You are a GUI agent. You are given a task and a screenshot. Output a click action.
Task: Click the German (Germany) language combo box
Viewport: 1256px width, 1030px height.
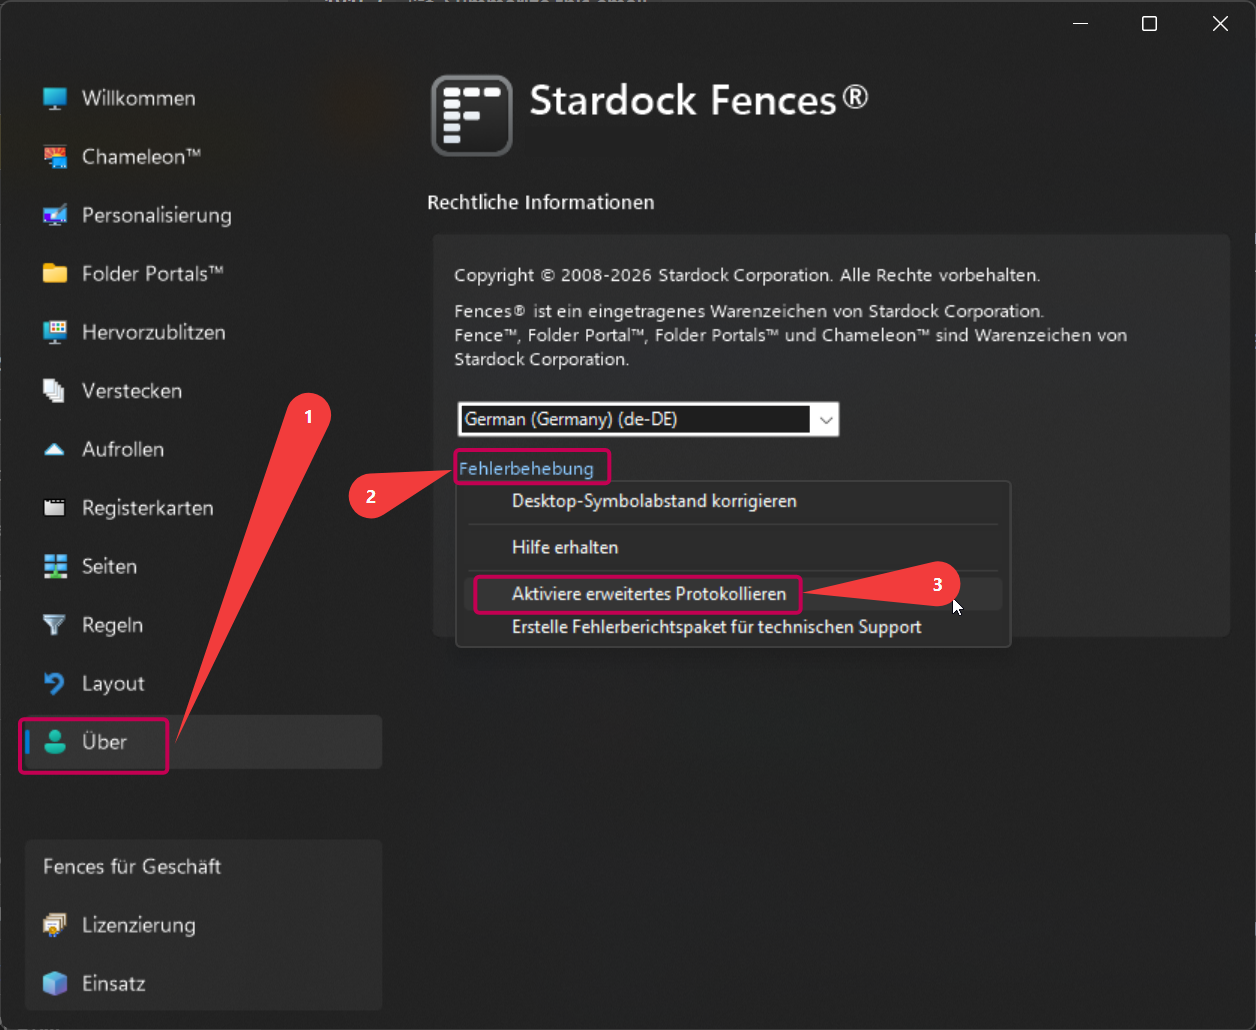click(x=648, y=420)
